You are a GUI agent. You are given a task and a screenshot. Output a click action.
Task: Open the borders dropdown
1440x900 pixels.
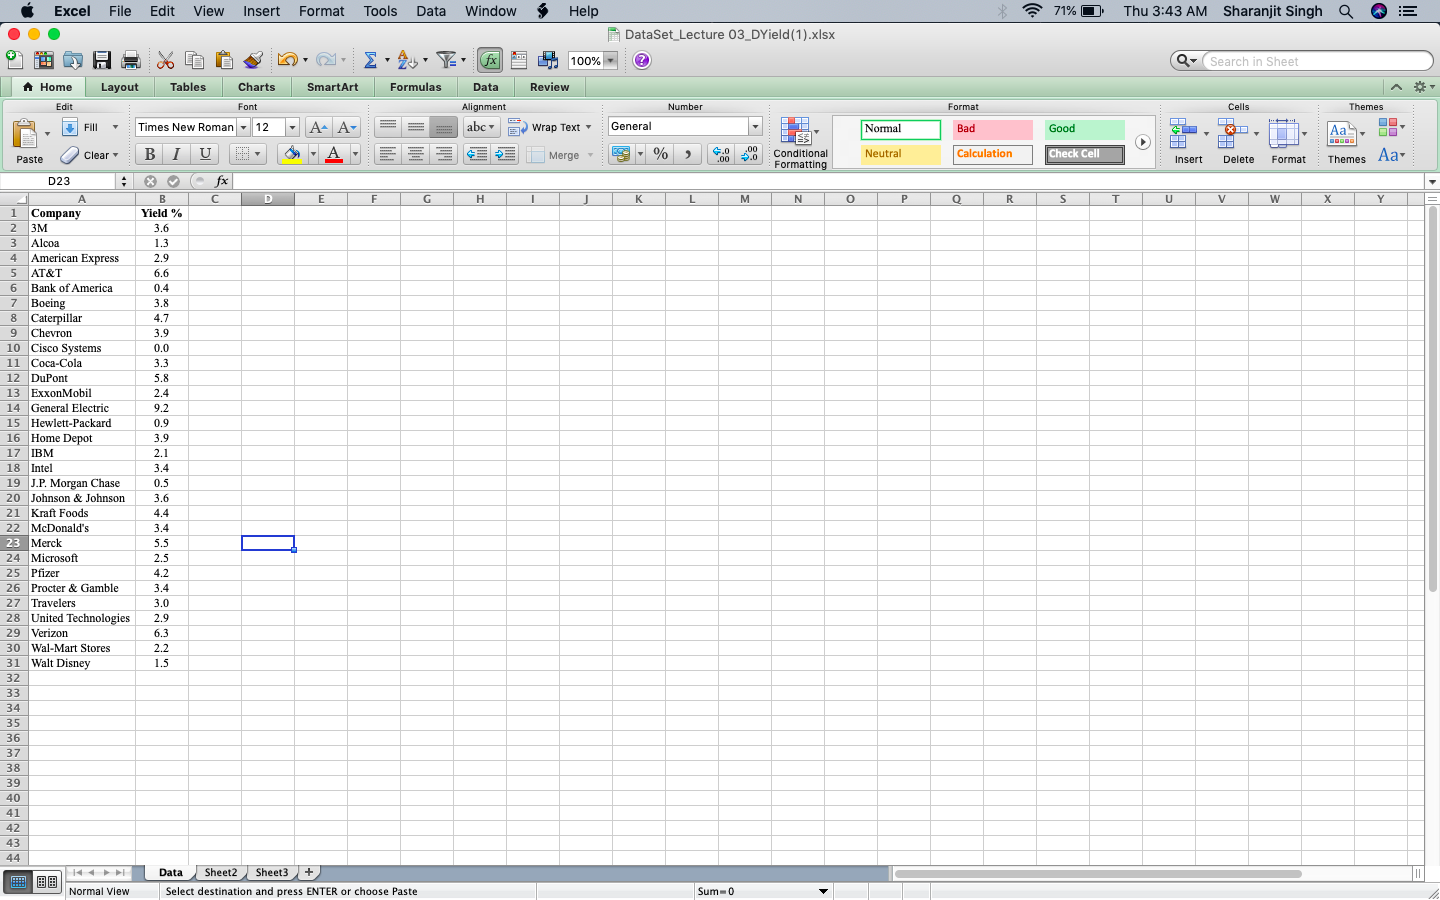pos(258,154)
